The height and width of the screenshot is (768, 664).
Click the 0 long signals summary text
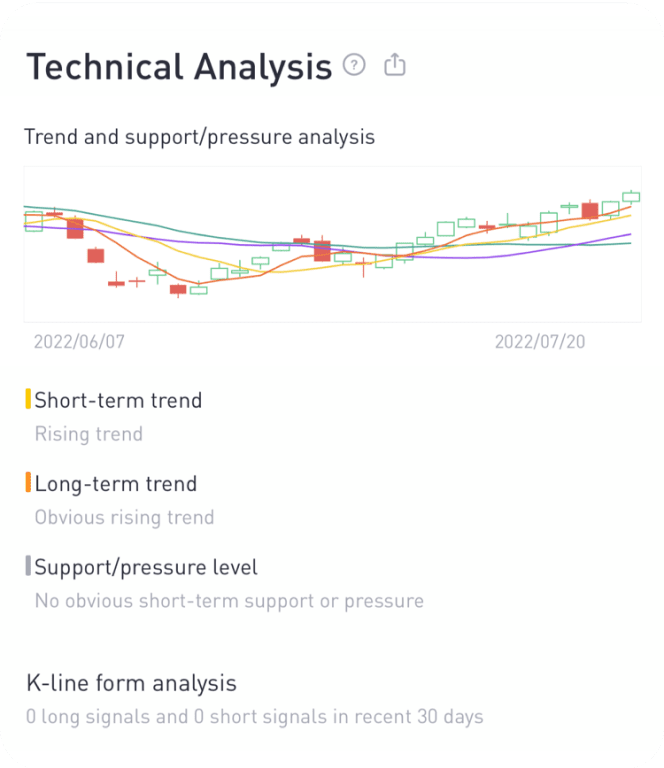click(x=255, y=717)
